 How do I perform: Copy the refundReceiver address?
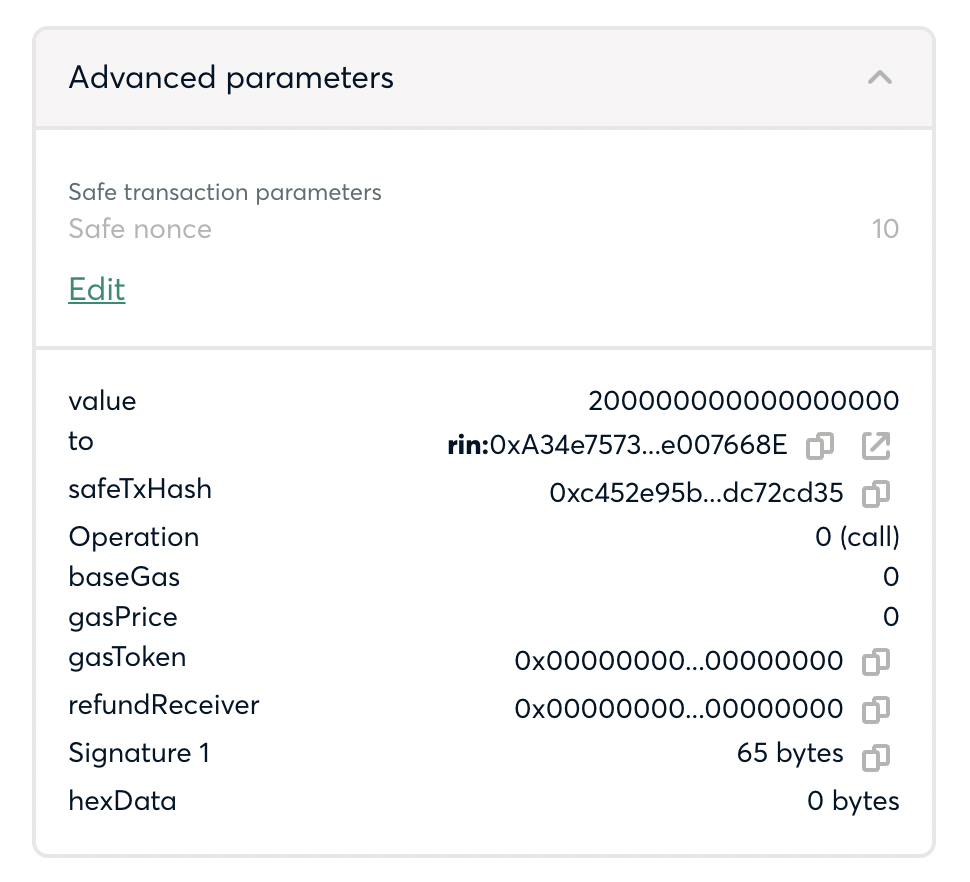876,709
